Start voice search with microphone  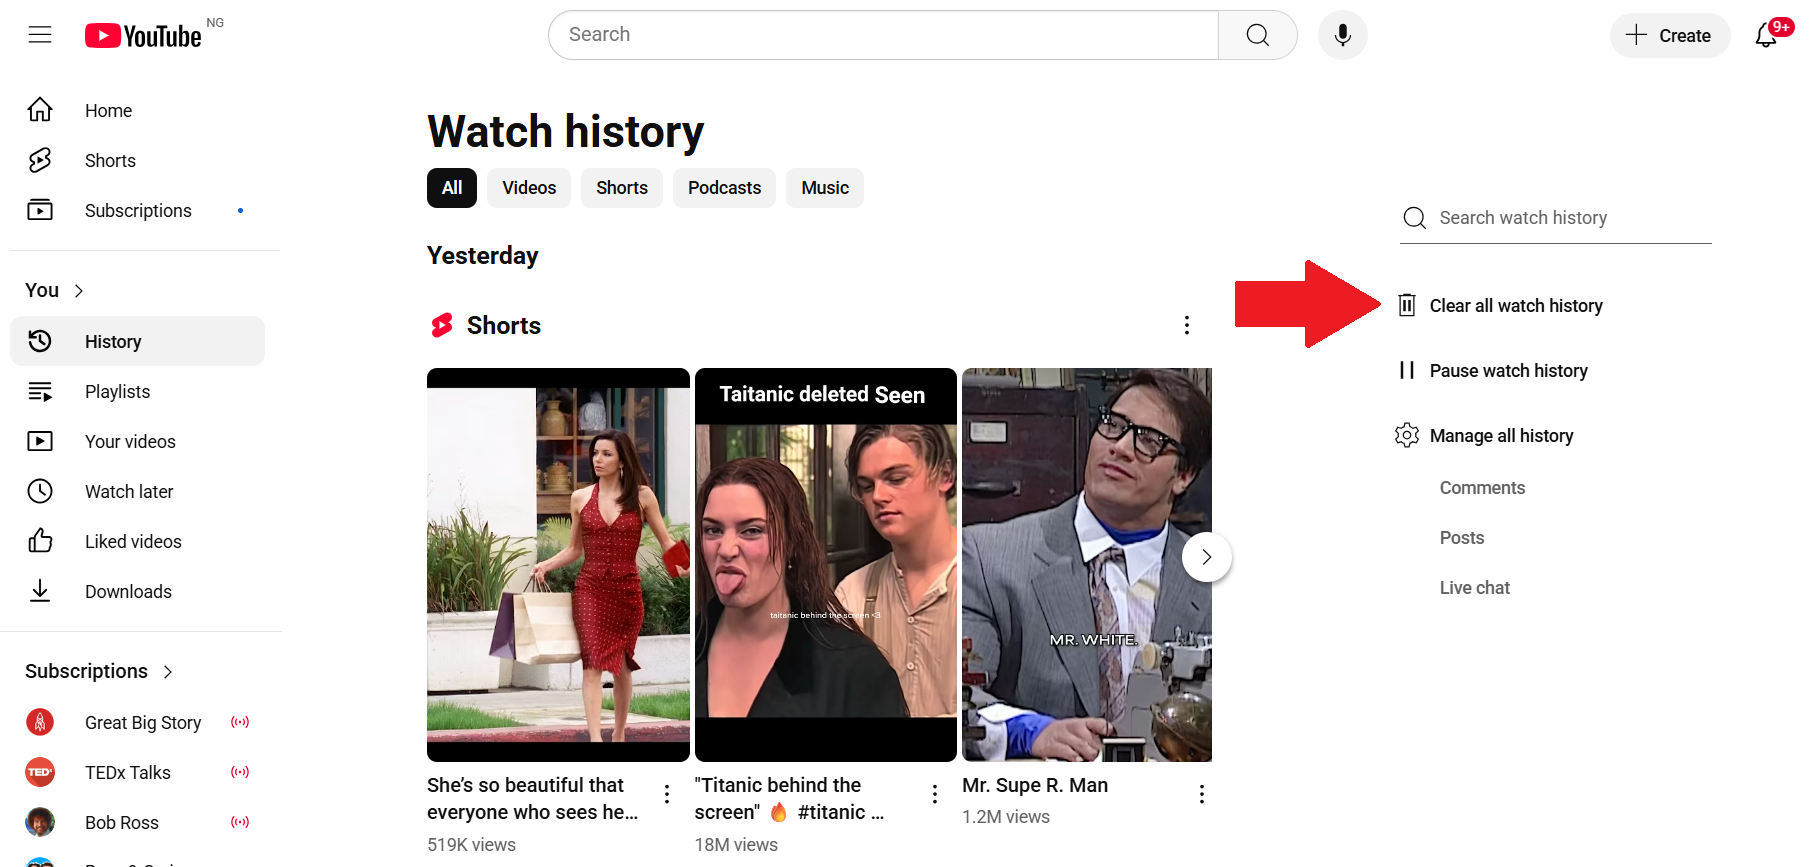(1343, 35)
